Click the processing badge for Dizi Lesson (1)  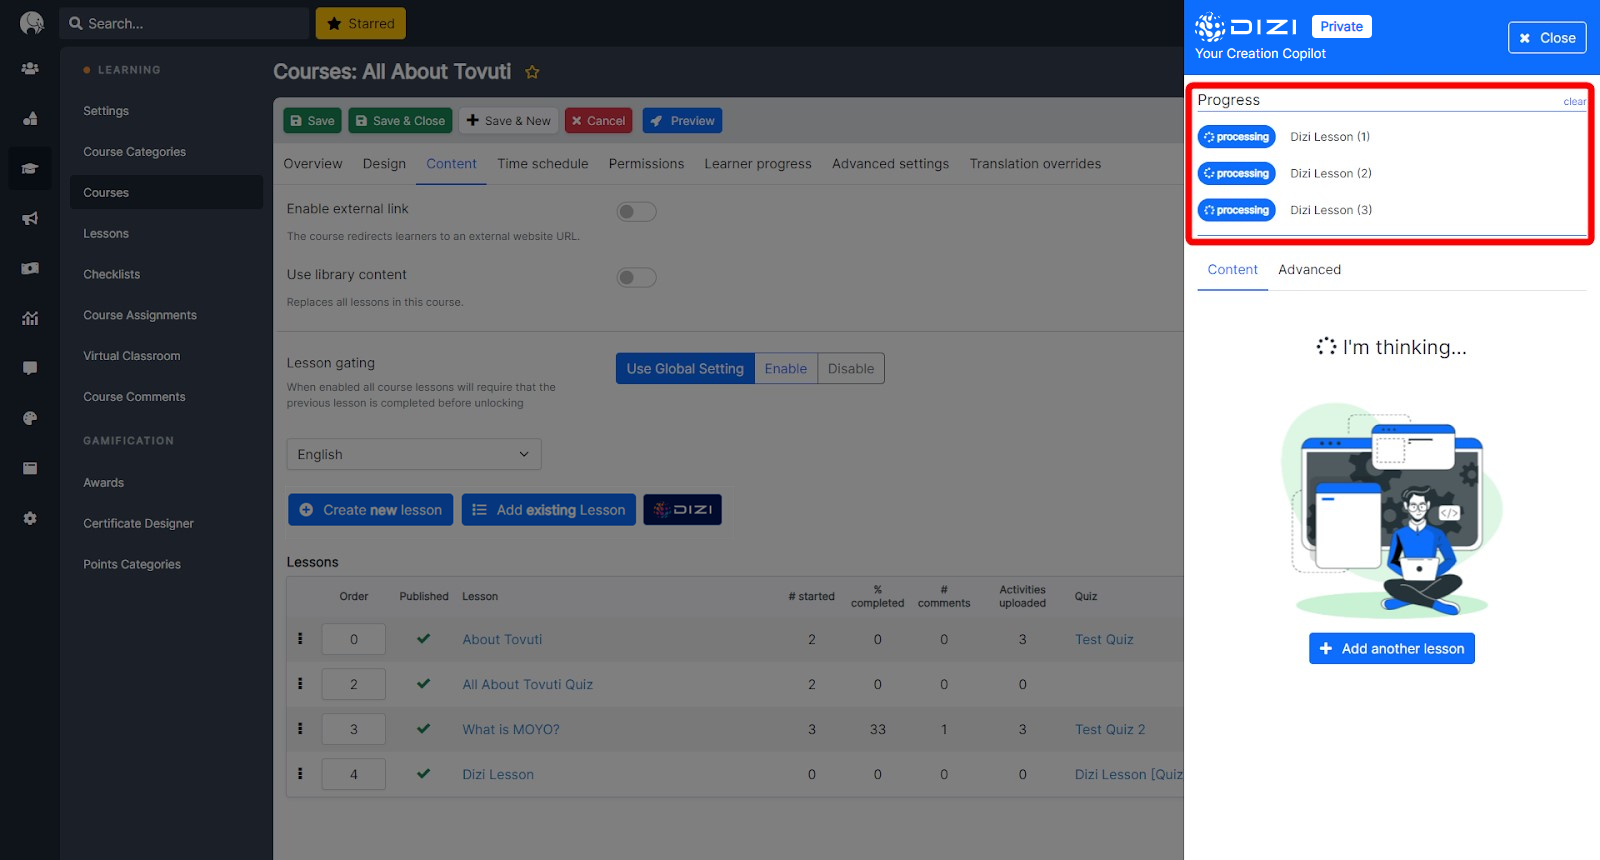(1236, 137)
